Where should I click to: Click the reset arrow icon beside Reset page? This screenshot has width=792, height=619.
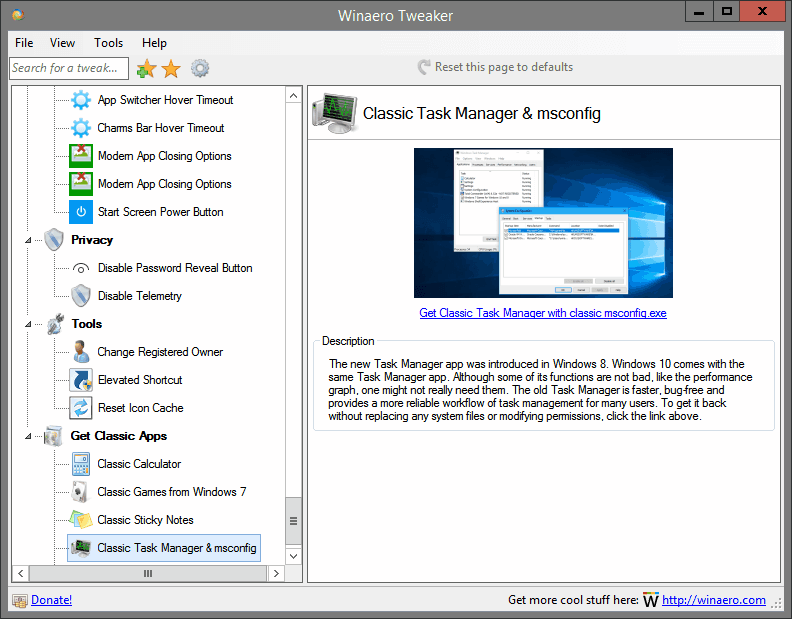pos(424,67)
